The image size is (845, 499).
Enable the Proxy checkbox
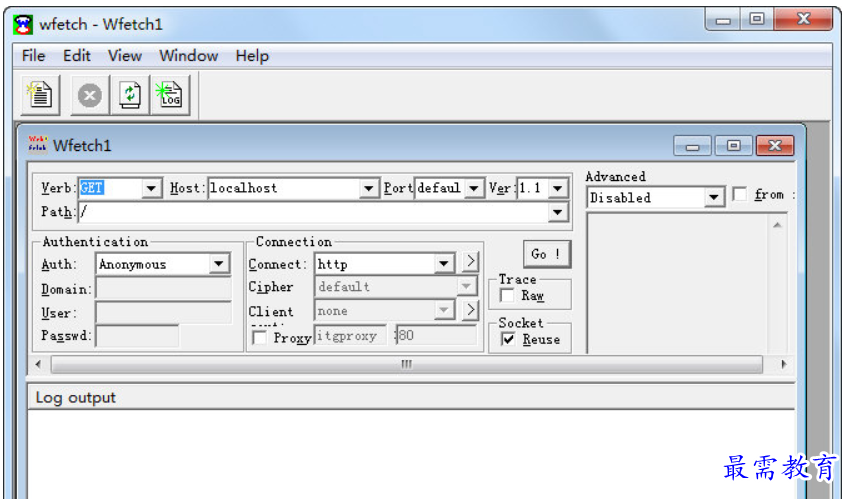(x=259, y=338)
